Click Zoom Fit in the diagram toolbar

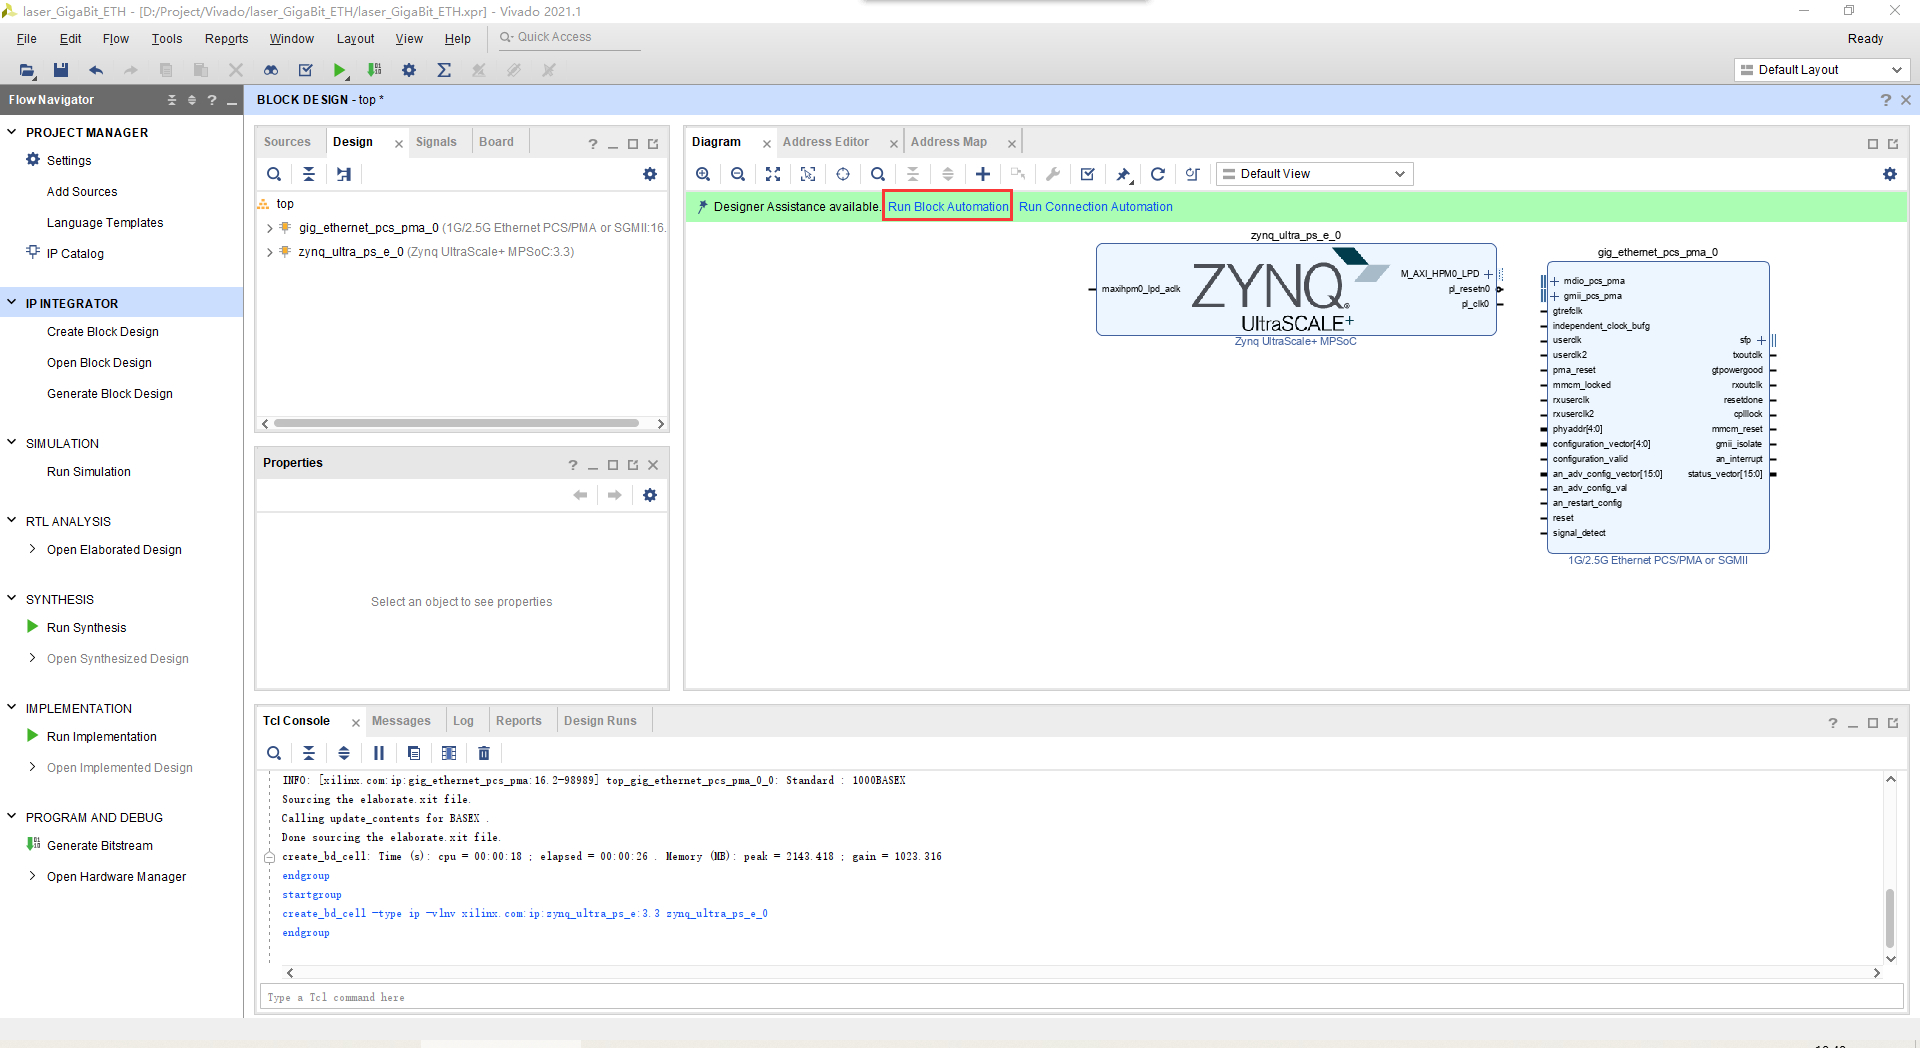[772, 173]
